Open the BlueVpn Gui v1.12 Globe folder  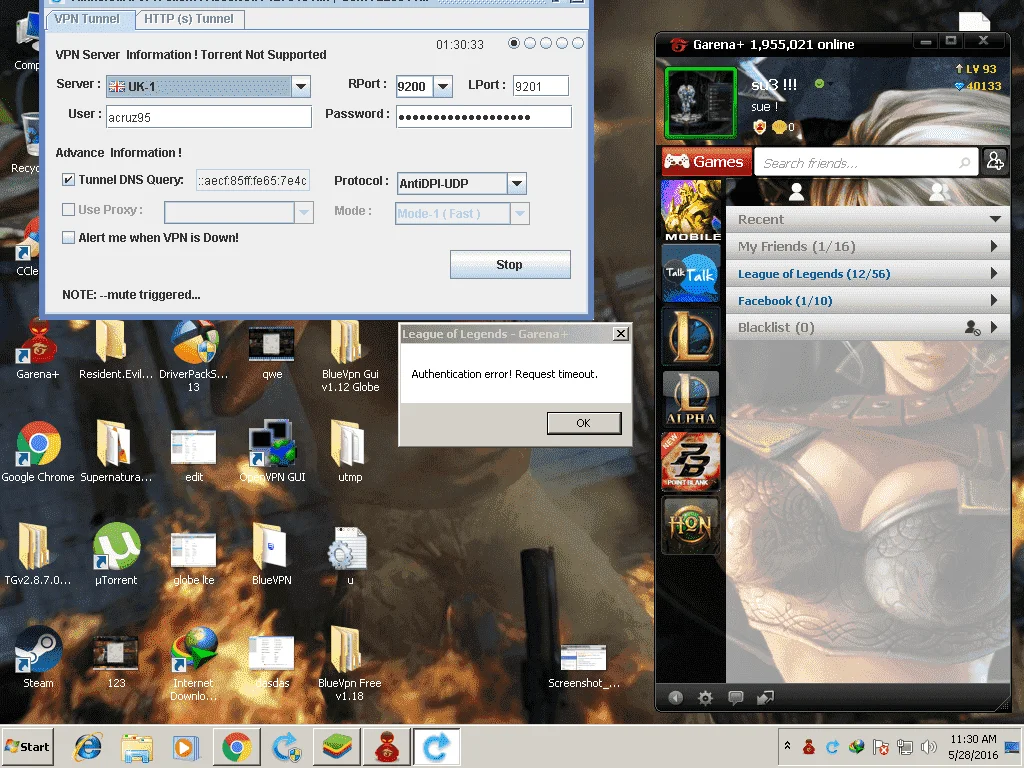pos(350,356)
